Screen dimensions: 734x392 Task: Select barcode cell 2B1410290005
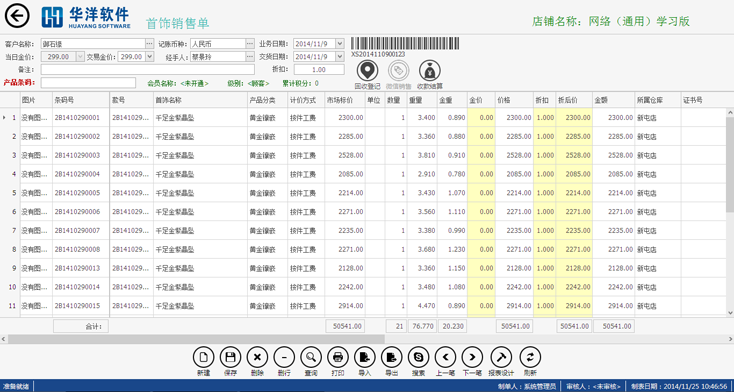coord(81,193)
